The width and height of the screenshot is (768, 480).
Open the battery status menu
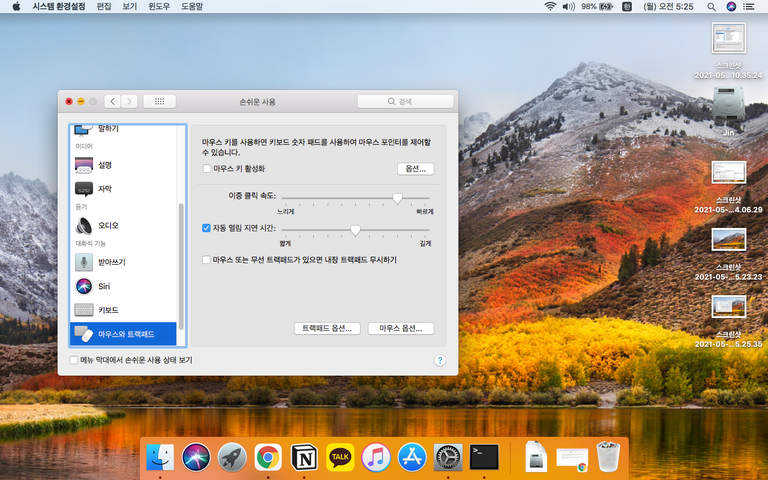597,6
